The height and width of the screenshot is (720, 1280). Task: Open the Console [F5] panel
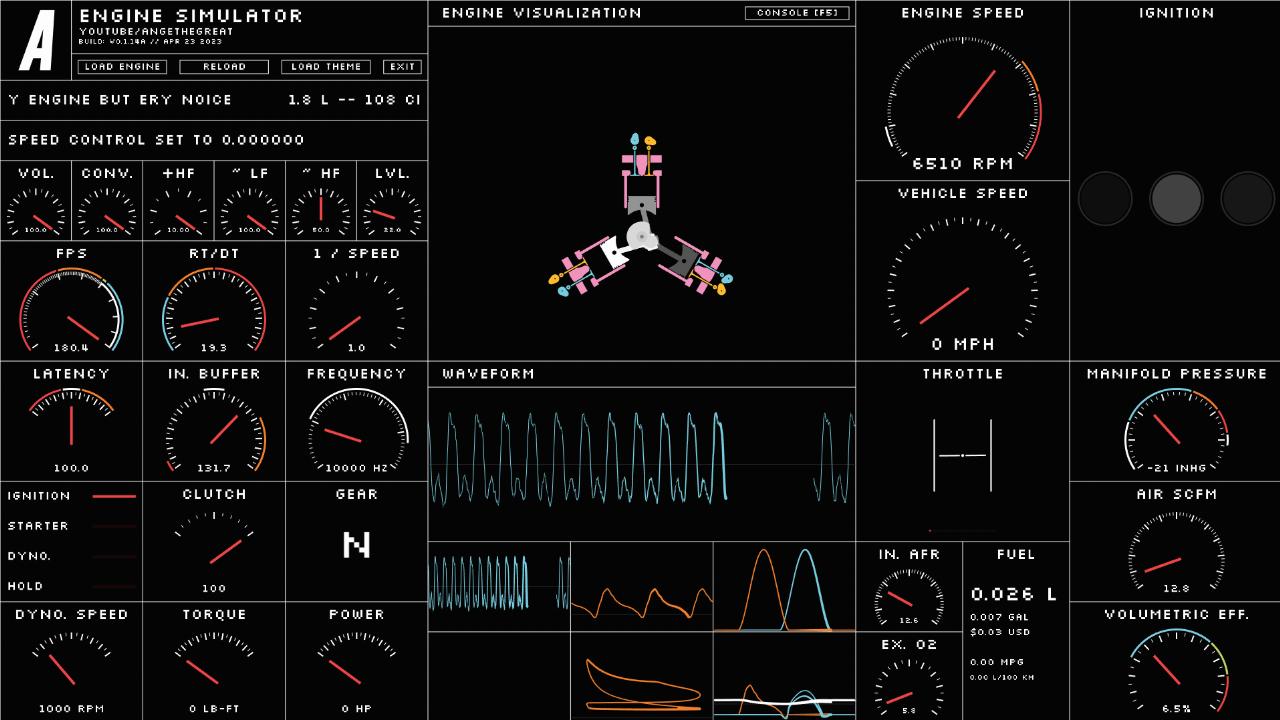pyautogui.click(x=797, y=13)
